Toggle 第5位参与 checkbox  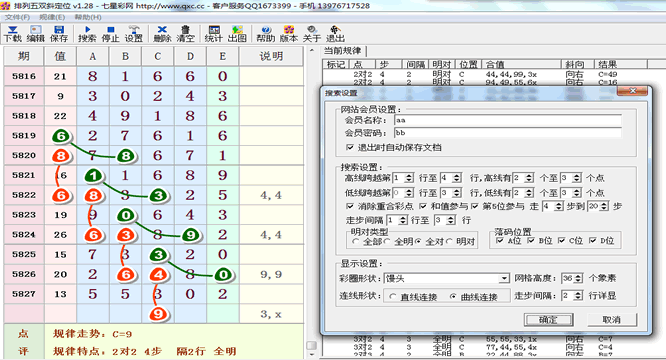[475, 206]
